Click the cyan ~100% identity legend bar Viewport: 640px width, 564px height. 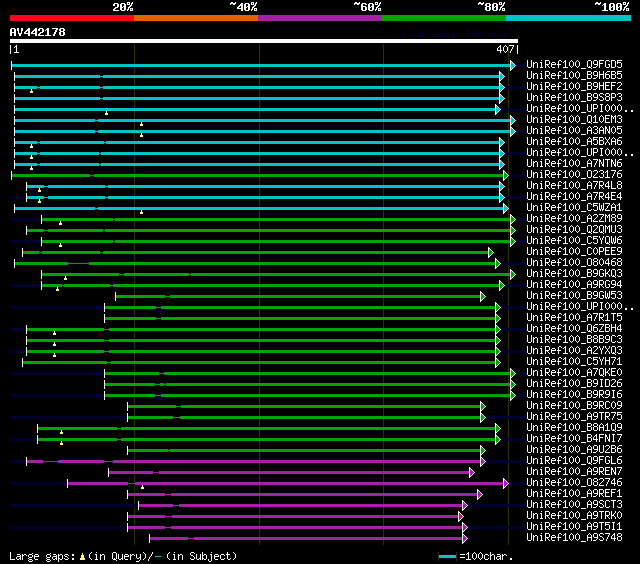point(569,18)
